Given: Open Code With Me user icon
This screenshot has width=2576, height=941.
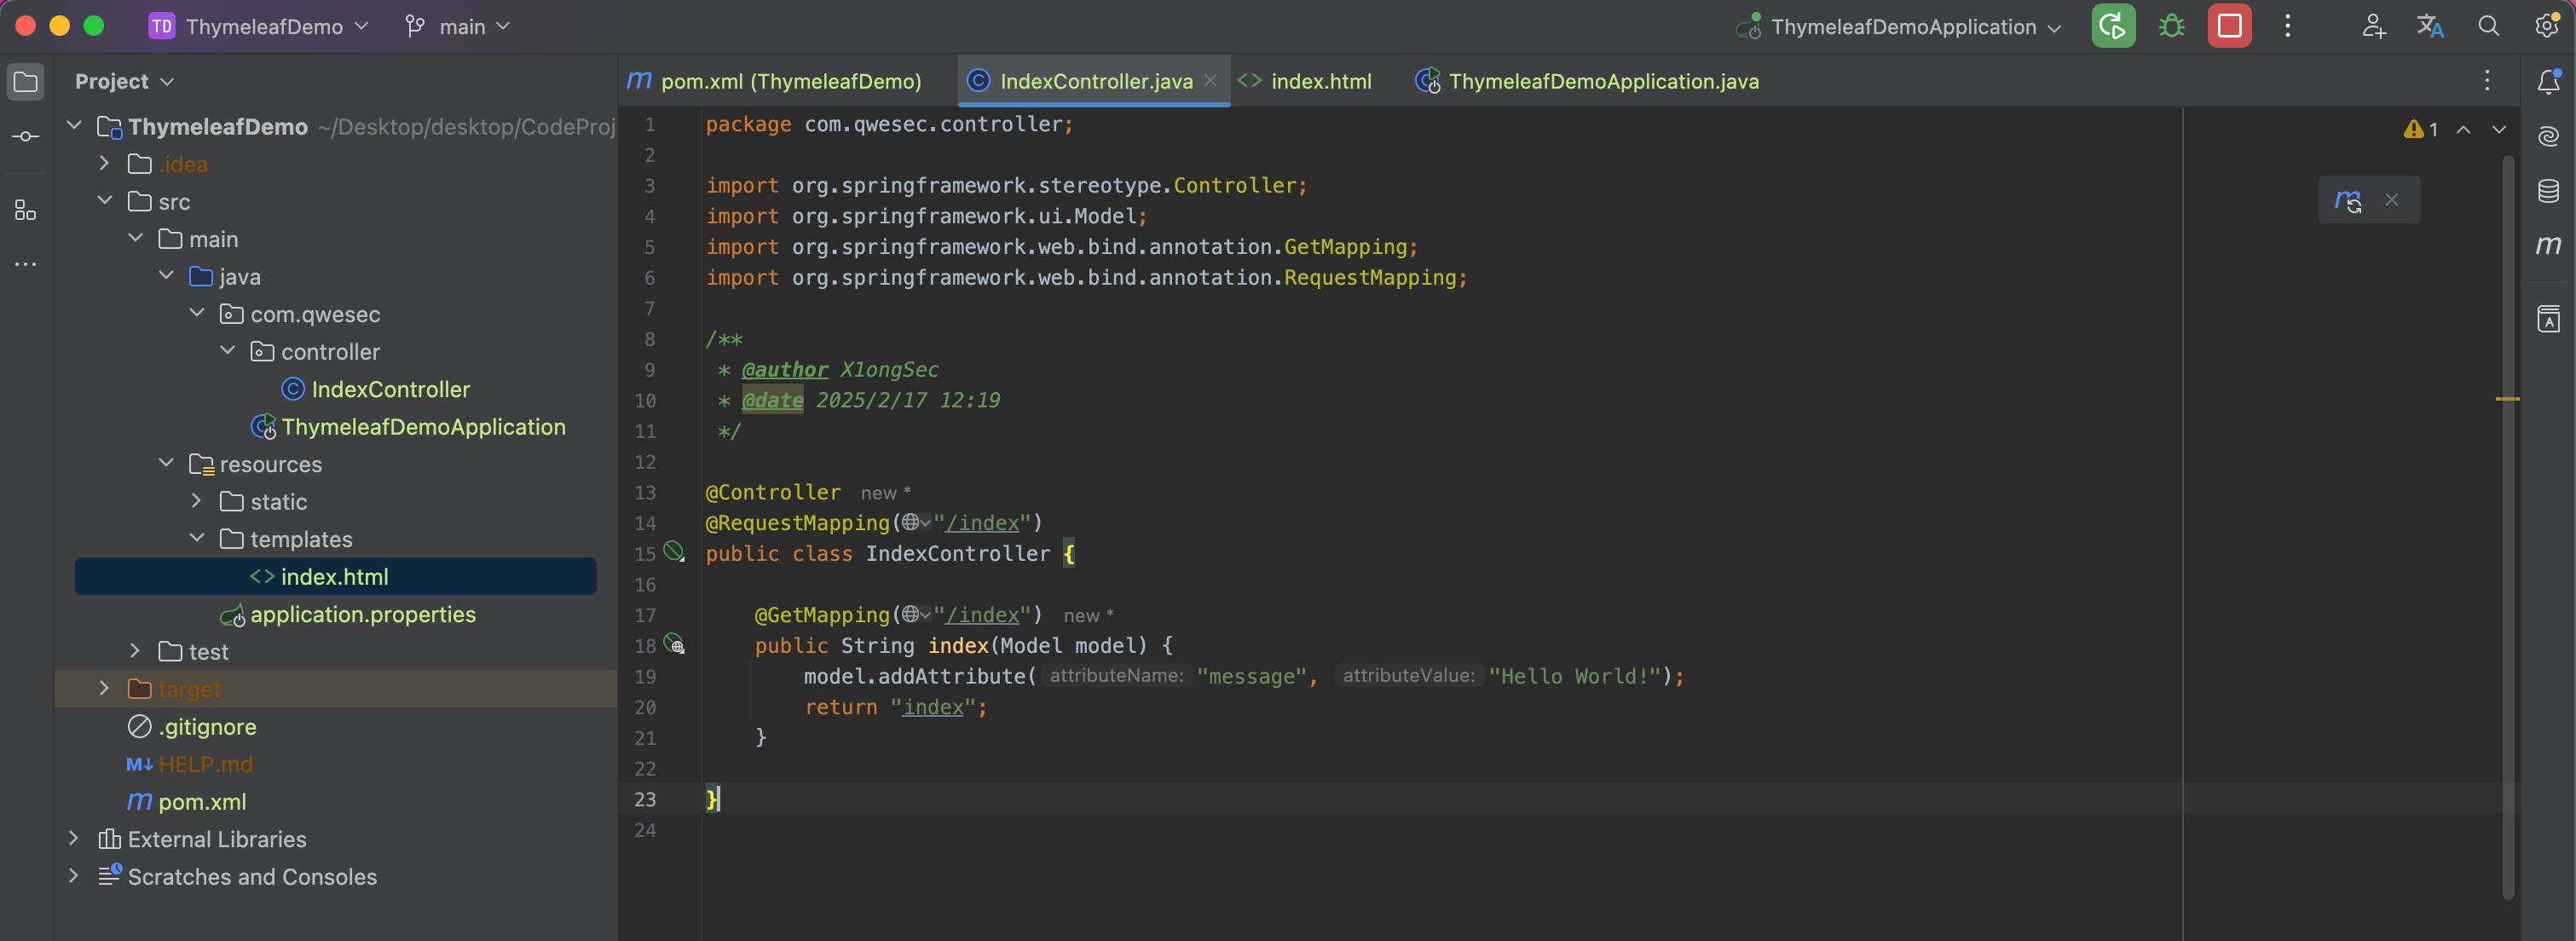Looking at the screenshot, I should pyautogui.click(x=2373, y=26).
